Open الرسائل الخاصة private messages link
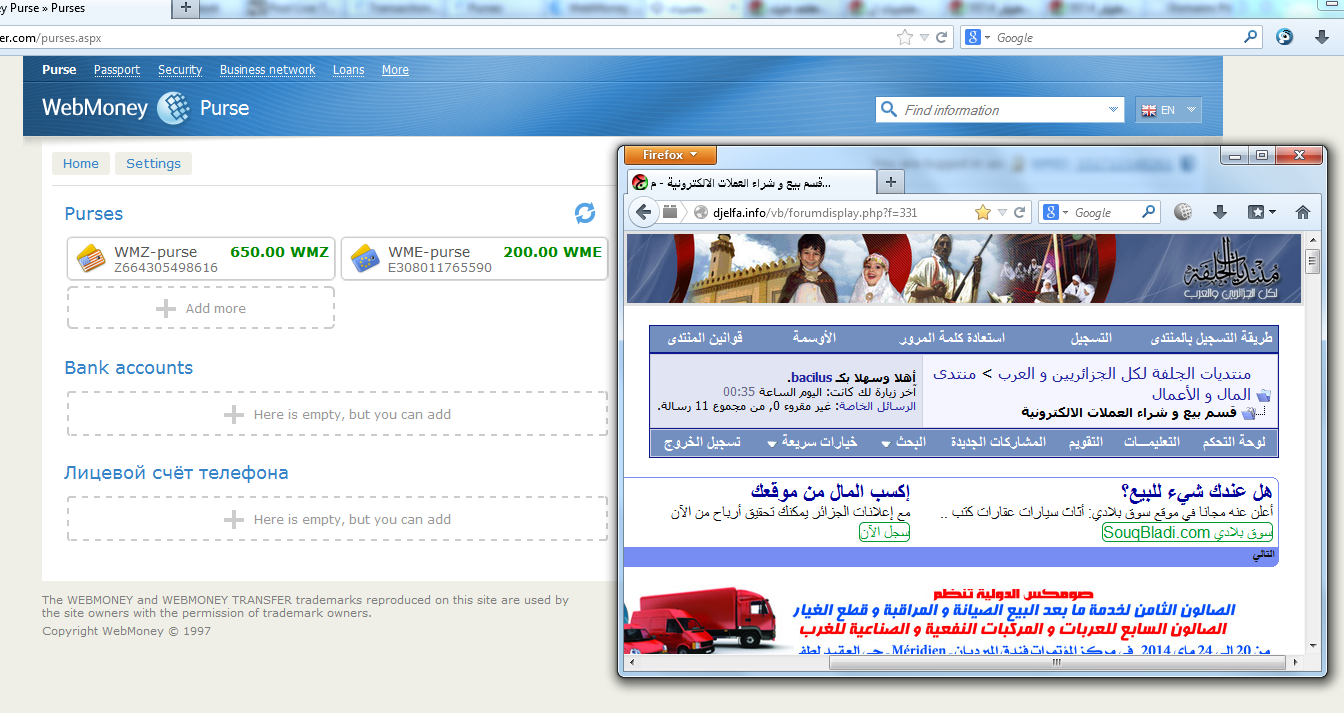 coord(879,406)
